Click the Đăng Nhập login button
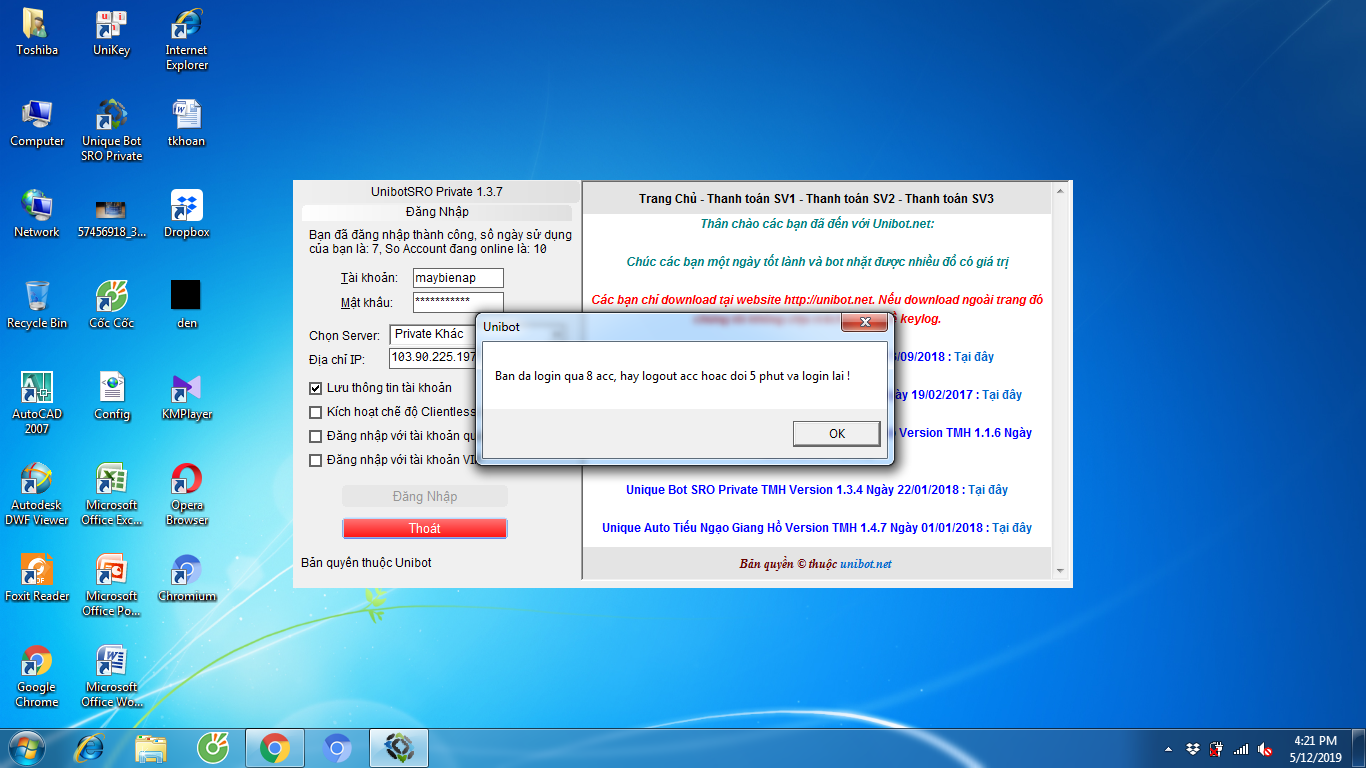This screenshot has height=768, width=1366. tap(425, 496)
